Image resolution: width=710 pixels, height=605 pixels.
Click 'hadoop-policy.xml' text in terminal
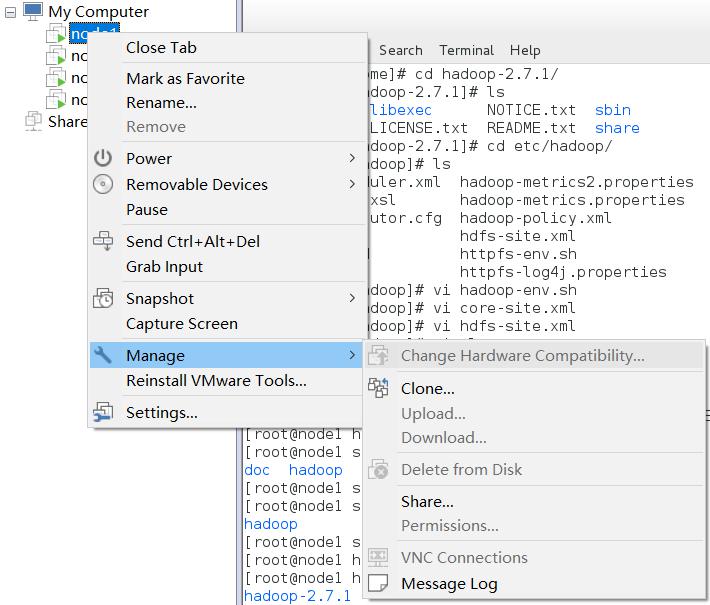point(536,218)
